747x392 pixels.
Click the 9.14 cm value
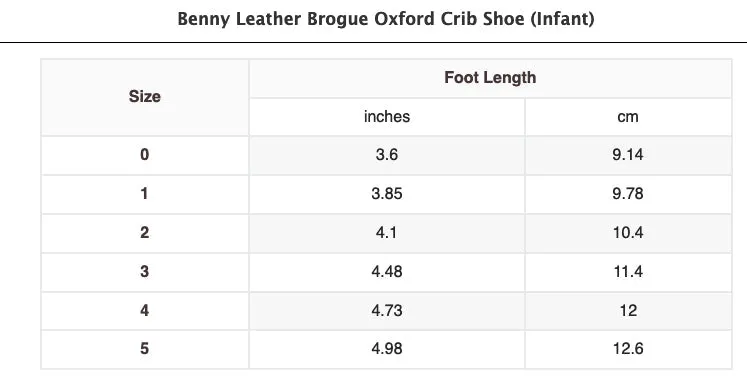click(x=628, y=155)
